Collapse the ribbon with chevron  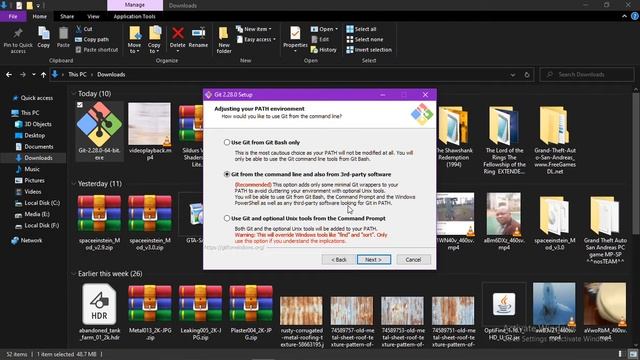coord(624,16)
